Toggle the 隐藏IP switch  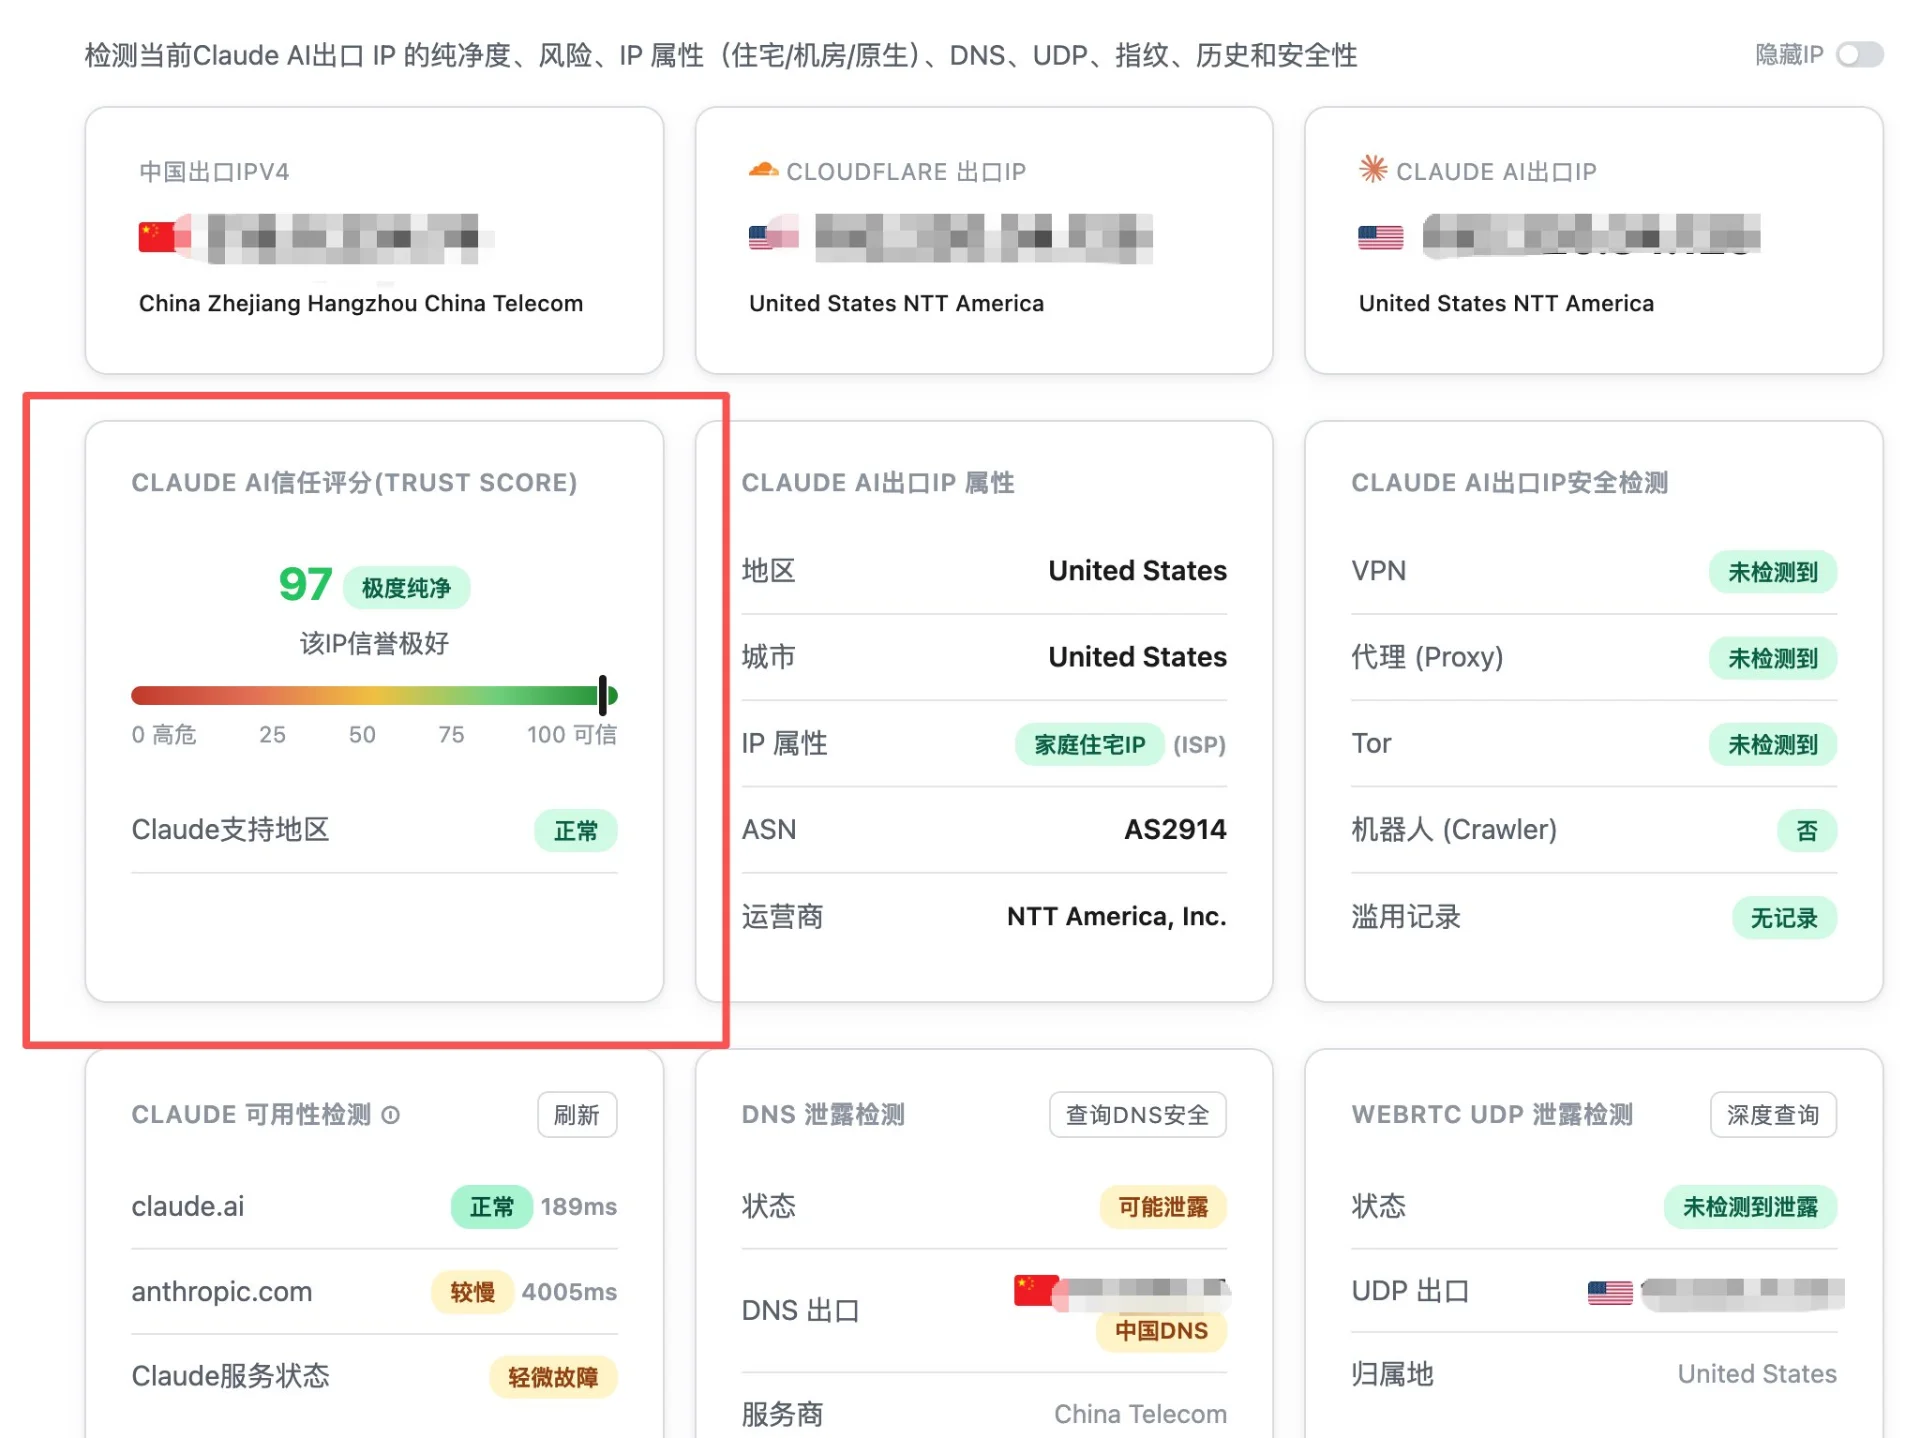(x=1859, y=54)
